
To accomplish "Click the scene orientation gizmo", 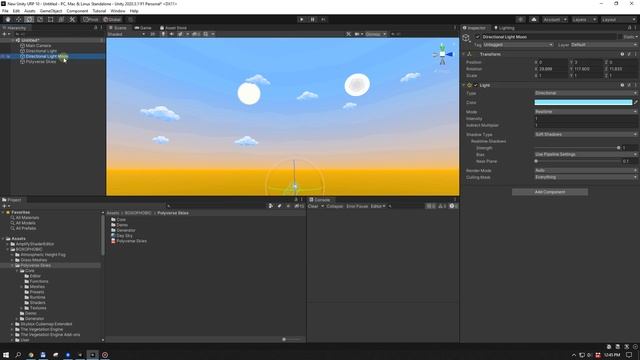I will click(442, 54).
